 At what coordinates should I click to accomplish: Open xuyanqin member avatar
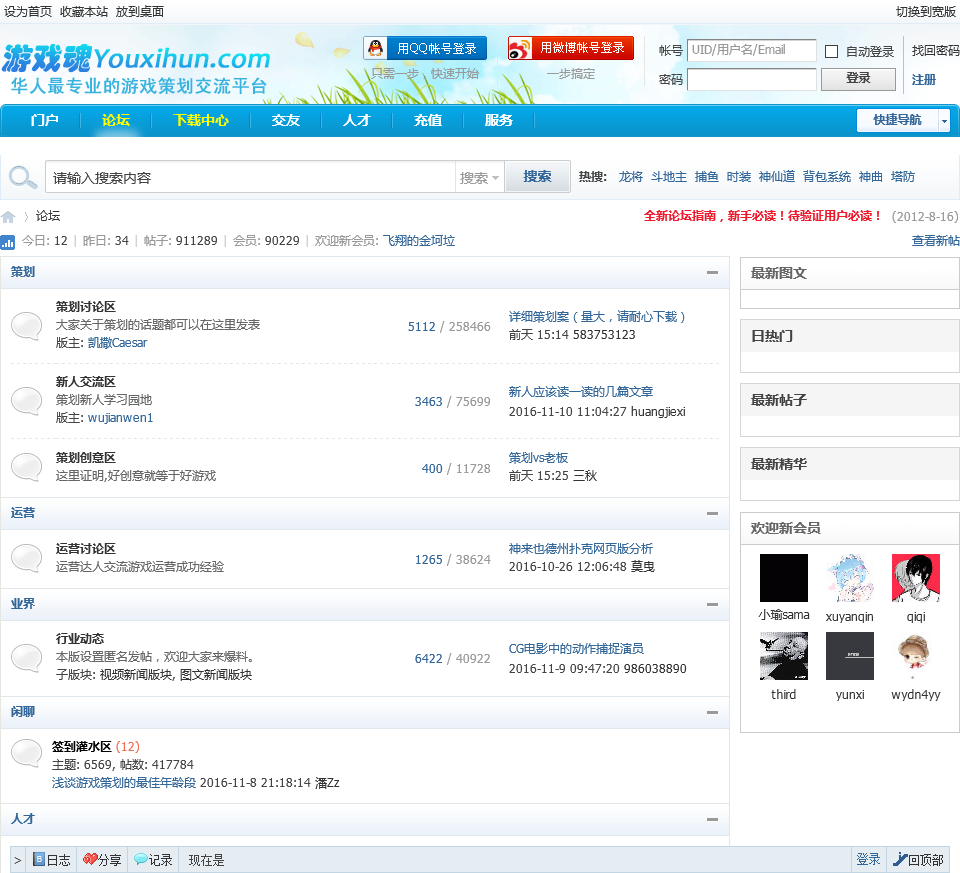[850, 578]
